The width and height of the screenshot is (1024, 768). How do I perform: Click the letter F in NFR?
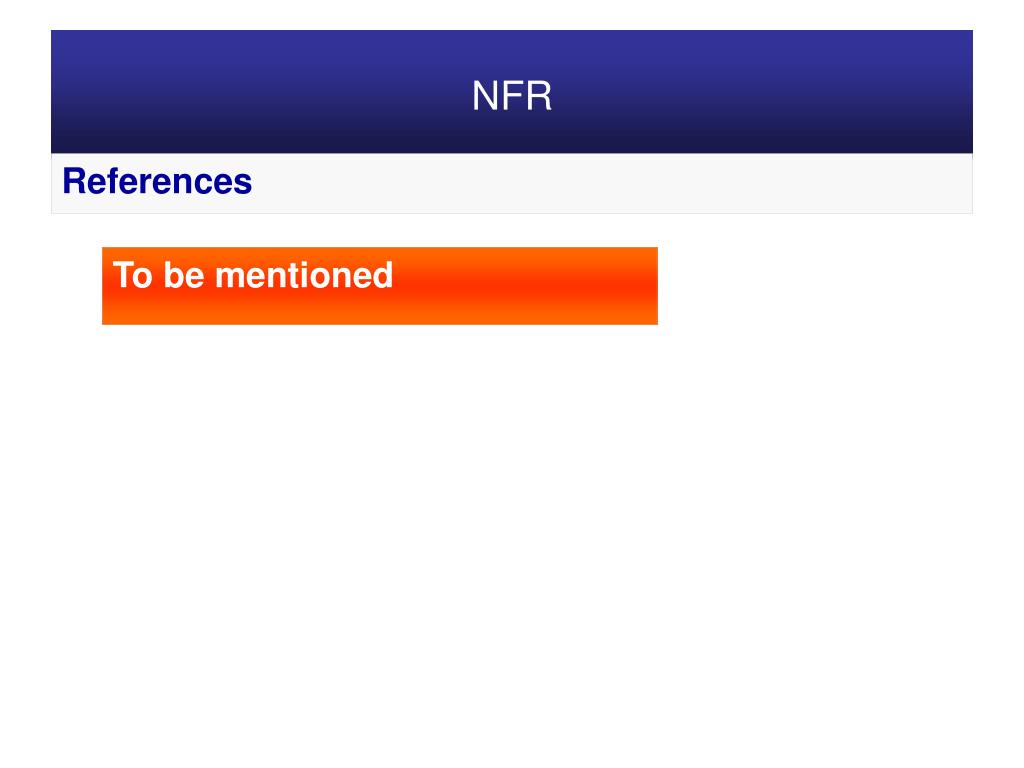coord(513,96)
